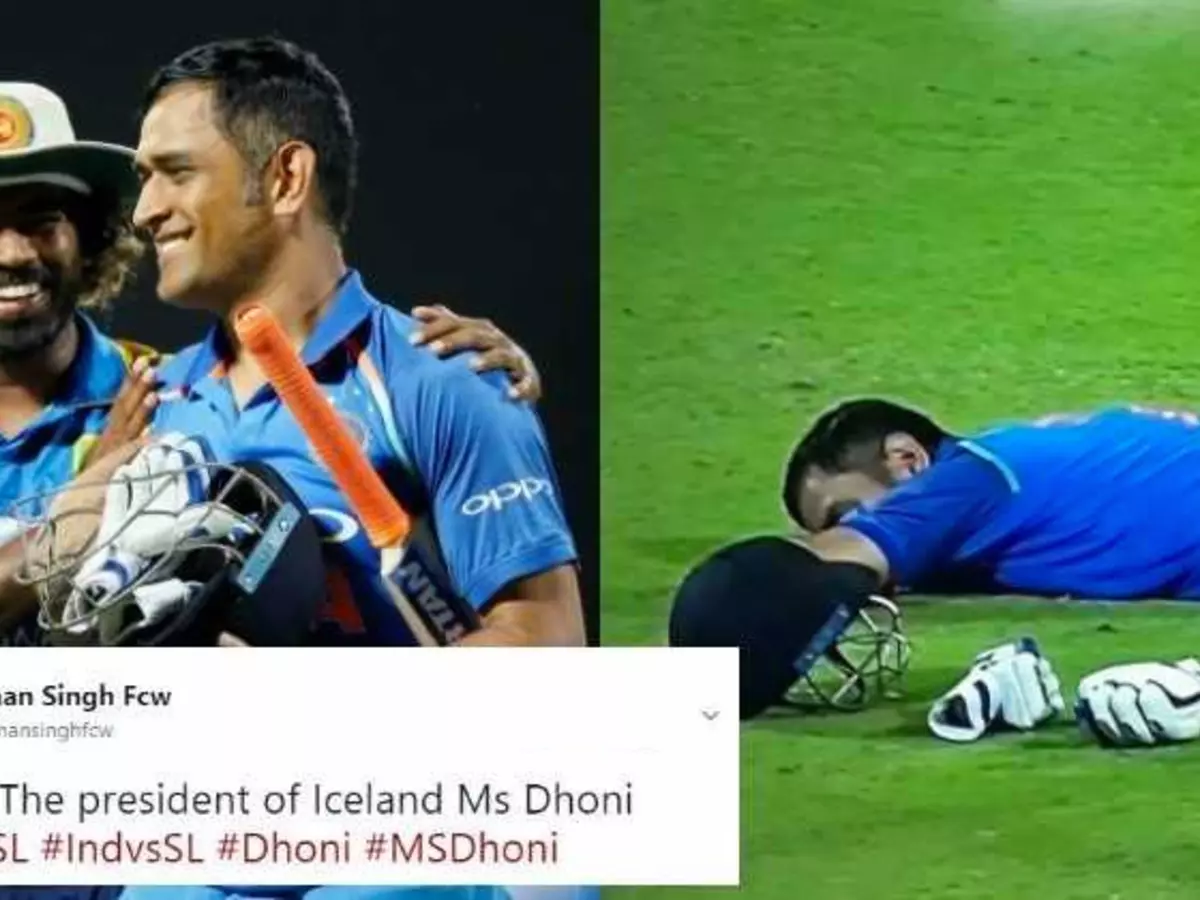
Task: Click the white wide-brimmed hat
Action: [x=62, y=143]
